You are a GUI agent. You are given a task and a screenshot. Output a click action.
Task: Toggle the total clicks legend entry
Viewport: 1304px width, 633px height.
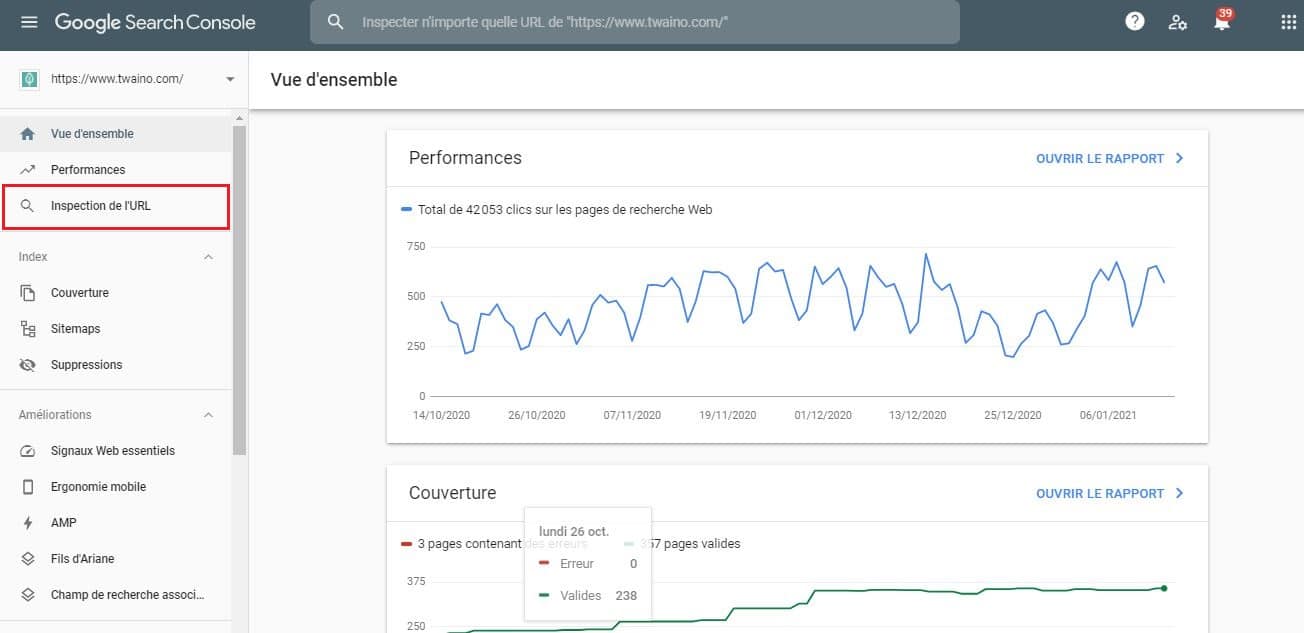(557, 210)
